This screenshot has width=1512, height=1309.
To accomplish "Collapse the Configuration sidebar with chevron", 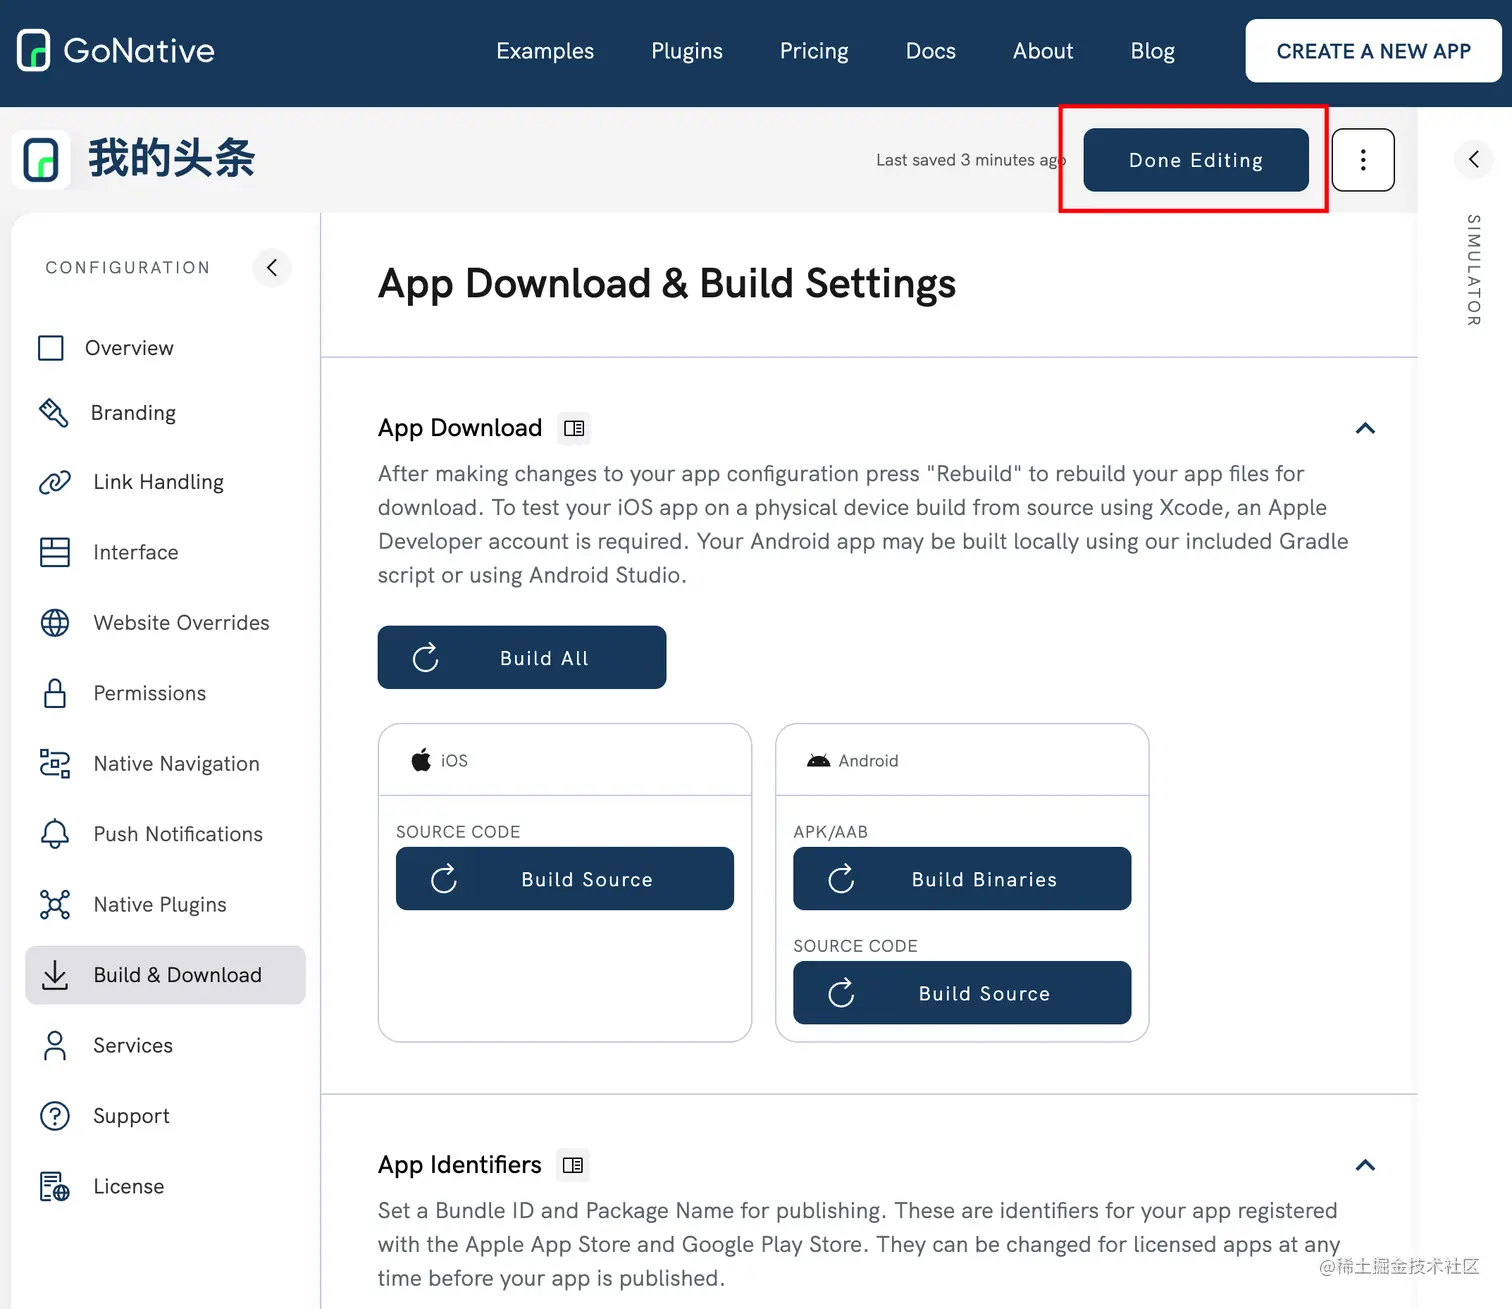I will click(x=272, y=268).
